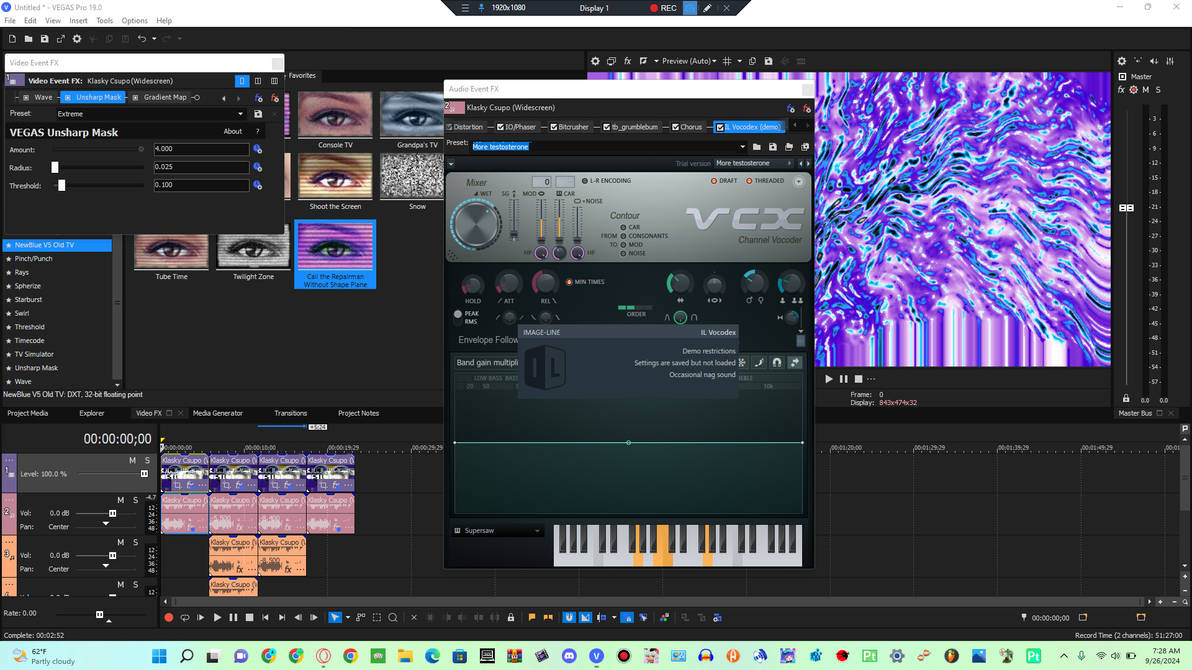Save project using the floppy disk icon
The width and height of the screenshot is (1192, 670).
pyautogui.click(x=44, y=39)
